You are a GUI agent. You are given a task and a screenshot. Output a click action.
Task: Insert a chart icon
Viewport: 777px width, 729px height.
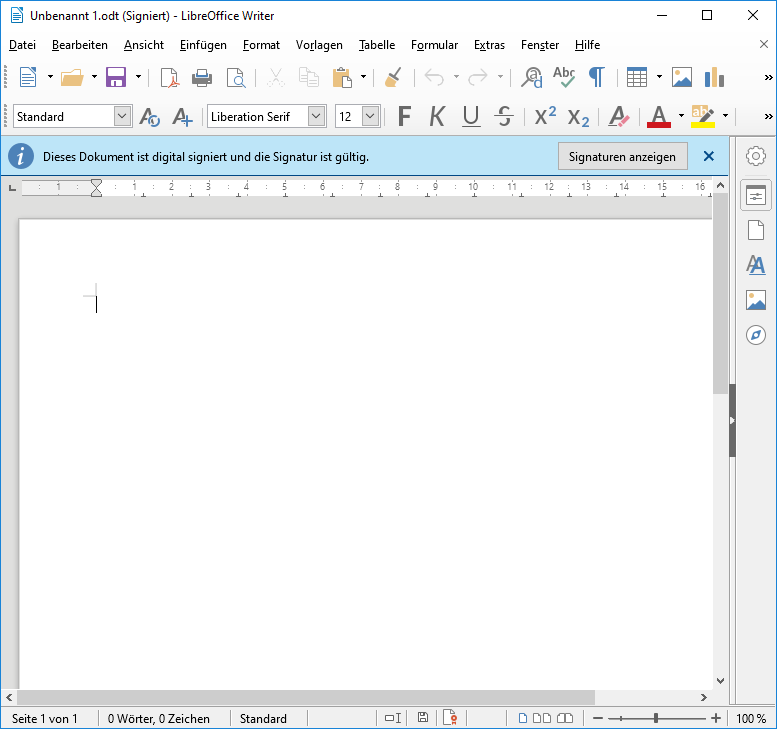[x=714, y=77]
